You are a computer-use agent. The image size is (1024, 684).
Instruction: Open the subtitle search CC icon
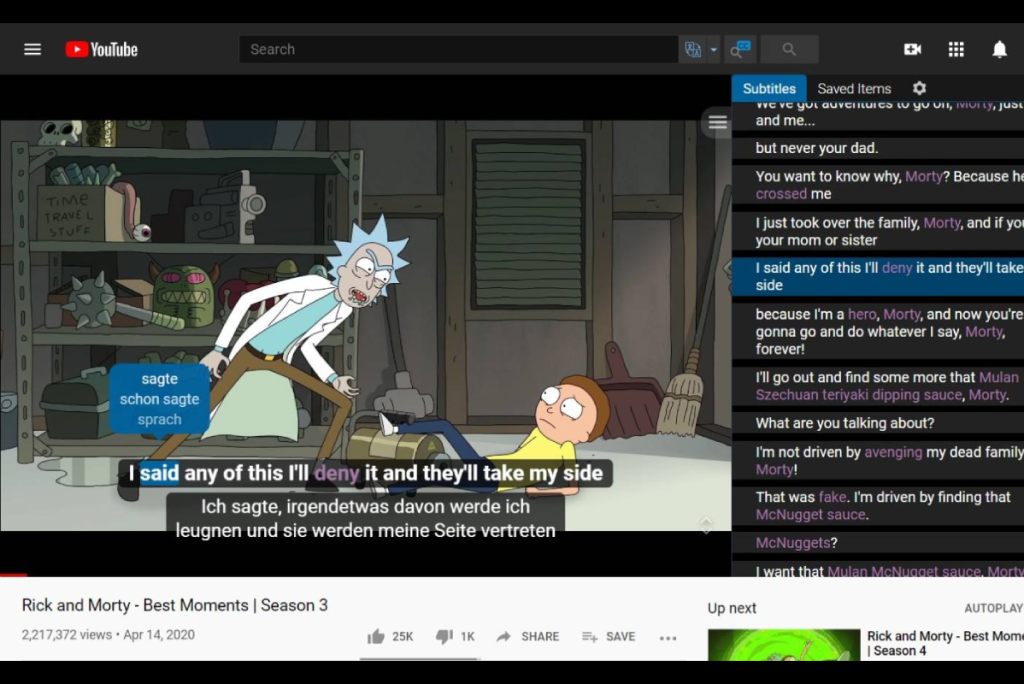740,49
